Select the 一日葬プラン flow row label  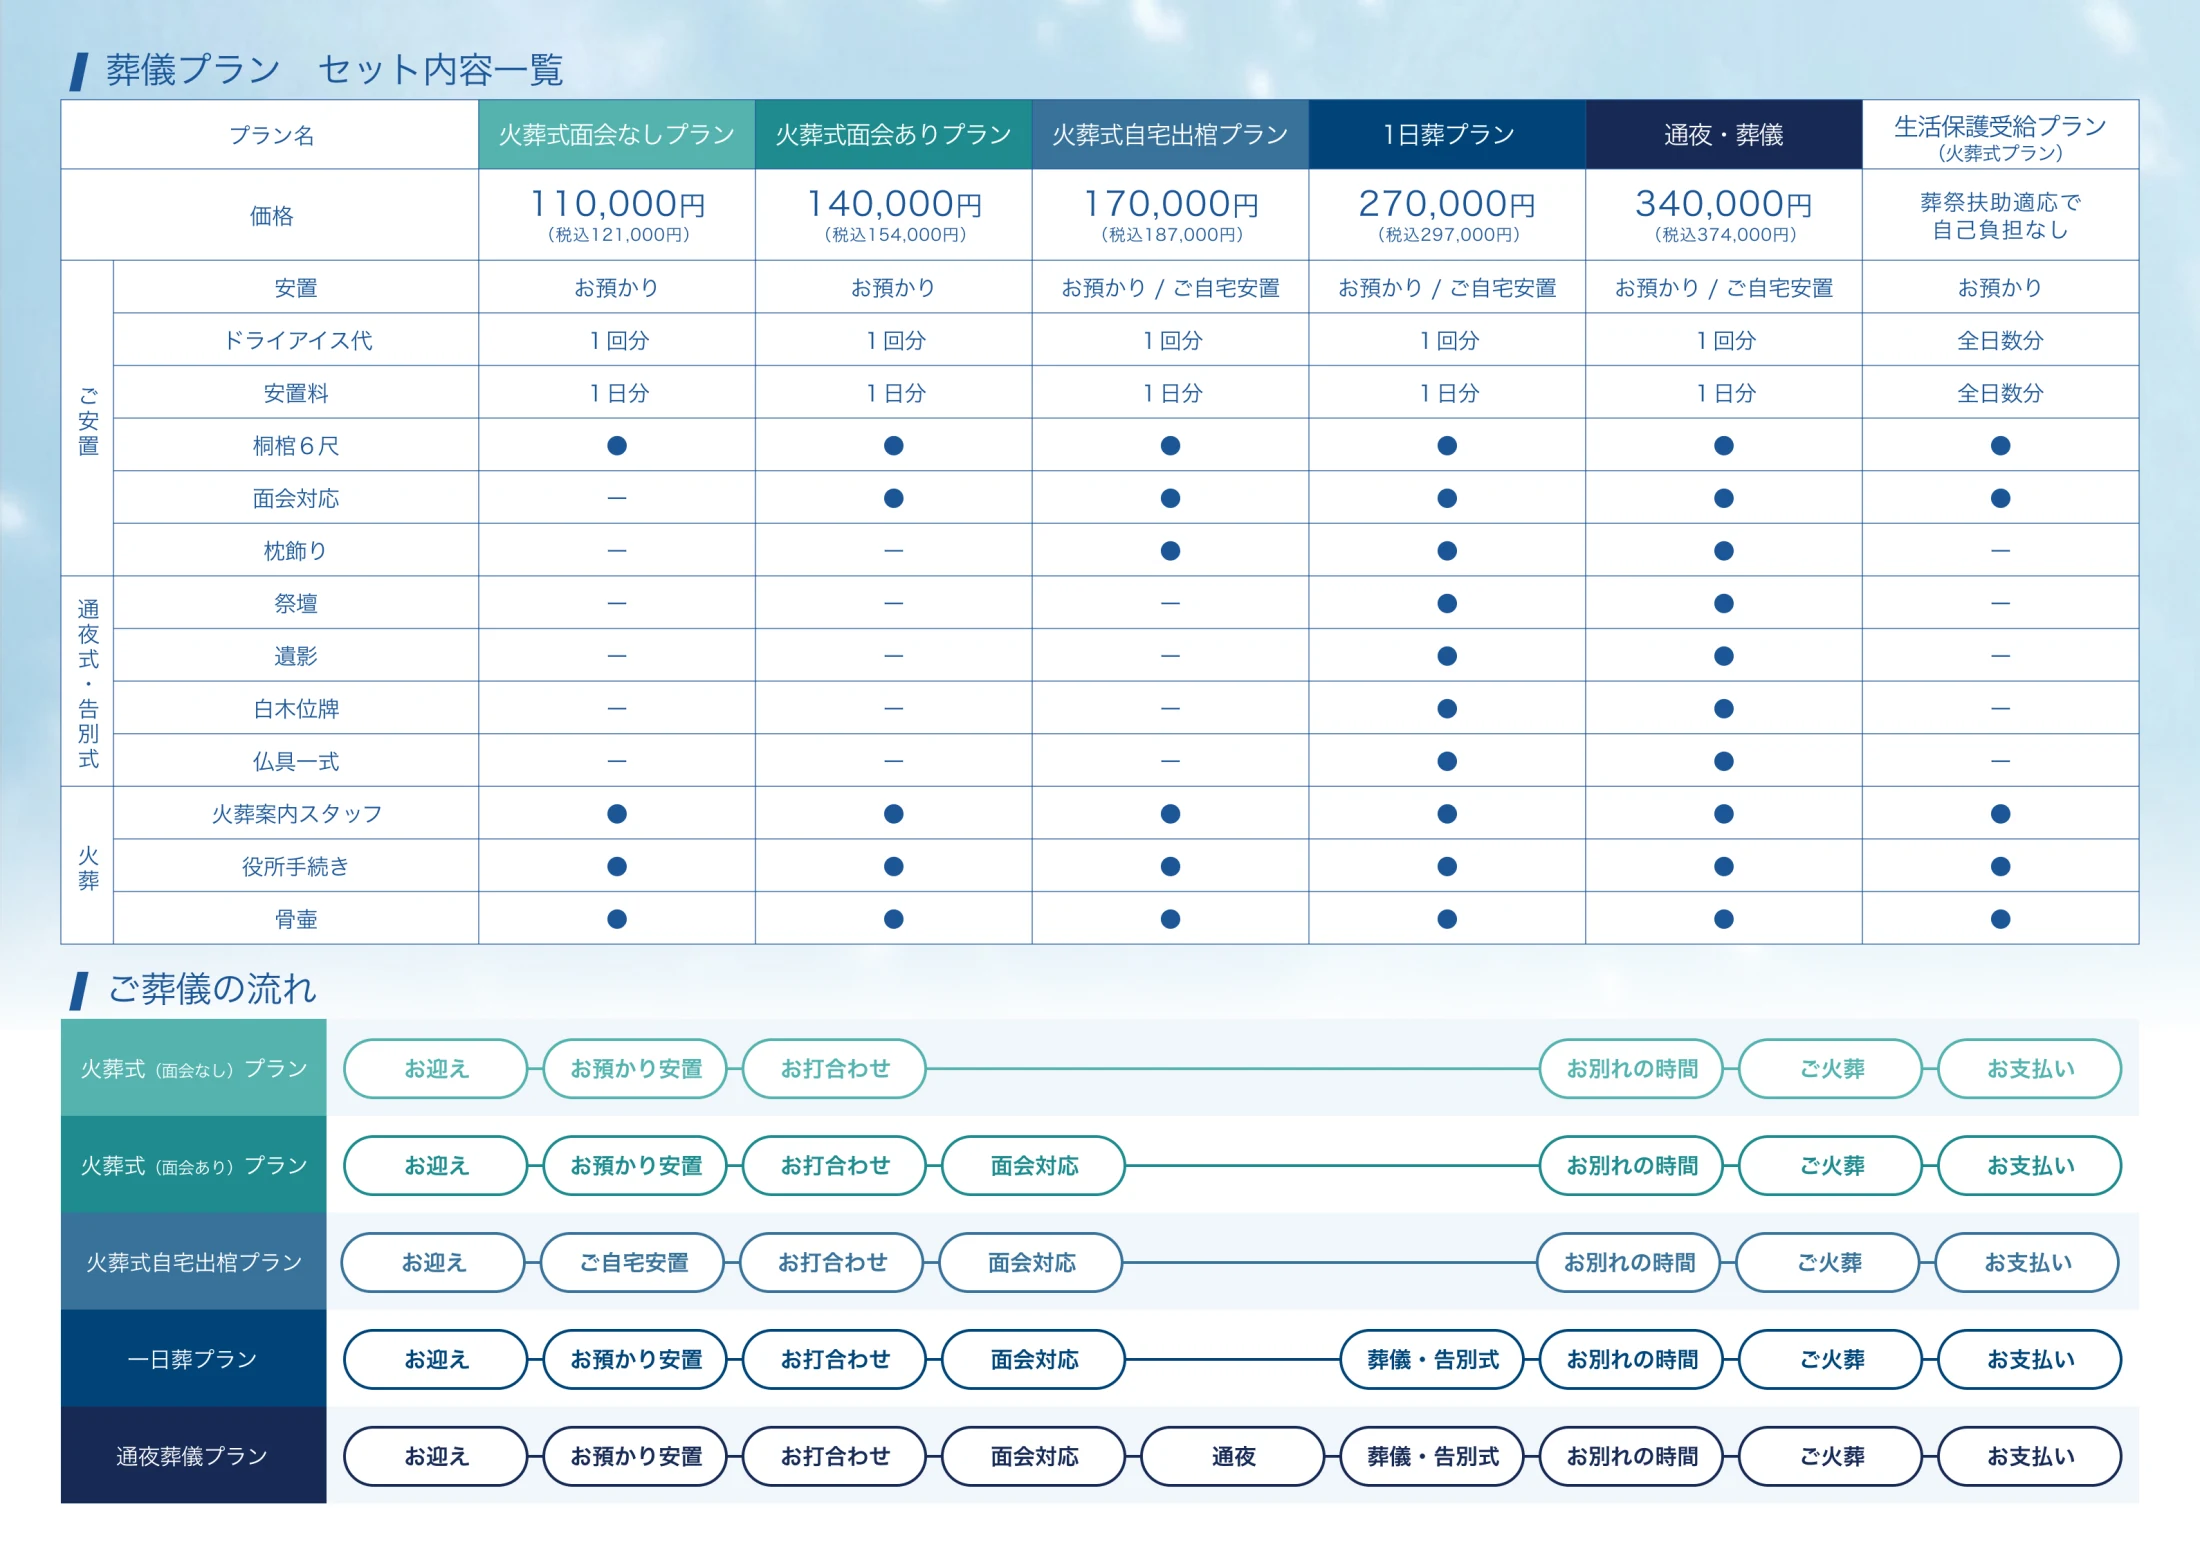193,1358
